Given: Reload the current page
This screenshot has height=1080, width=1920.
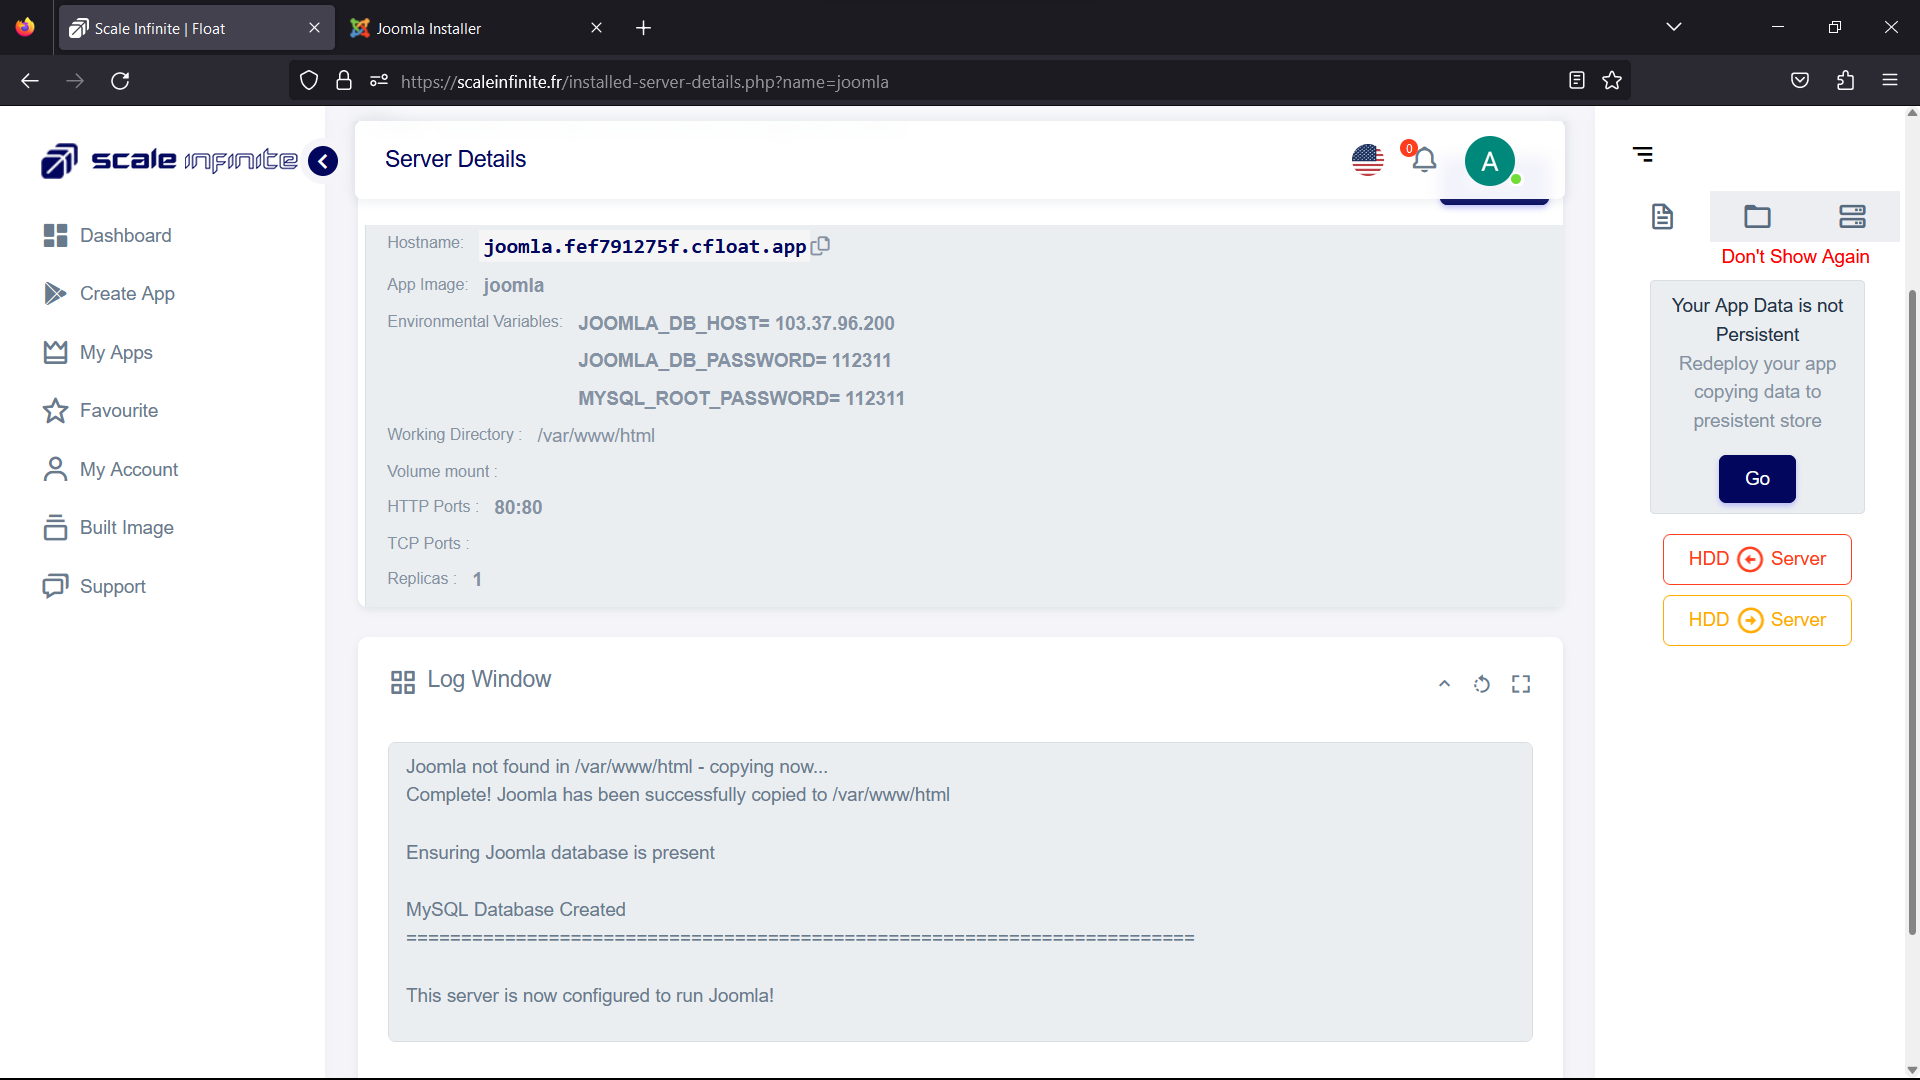Looking at the screenshot, I should tap(120, 81).
